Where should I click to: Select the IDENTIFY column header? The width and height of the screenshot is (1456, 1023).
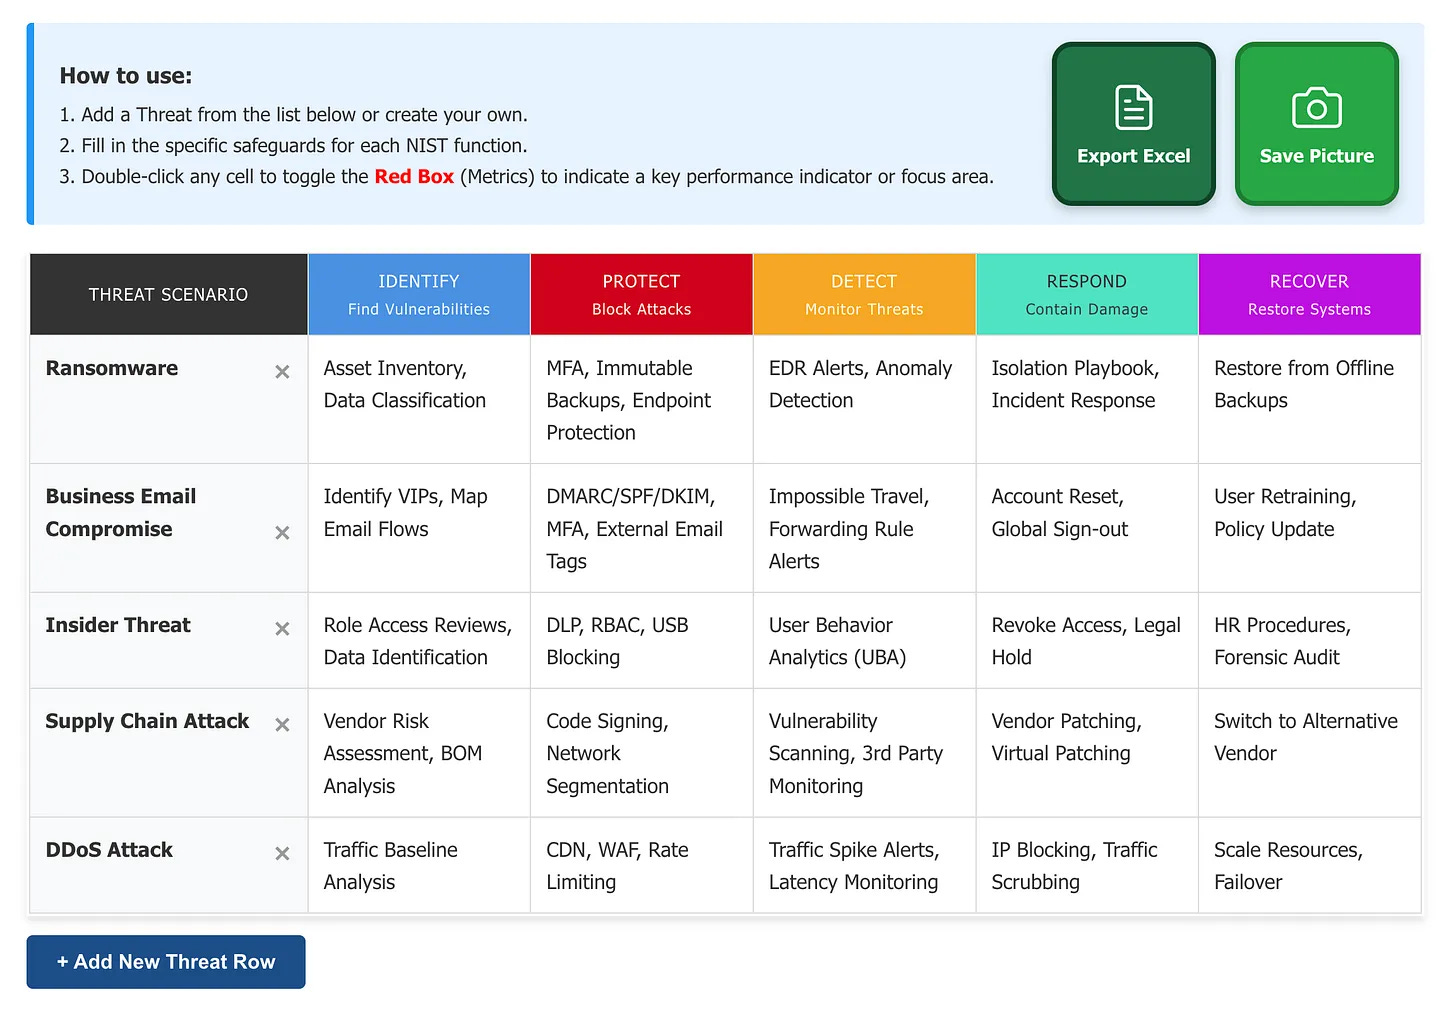coord(419,294)
